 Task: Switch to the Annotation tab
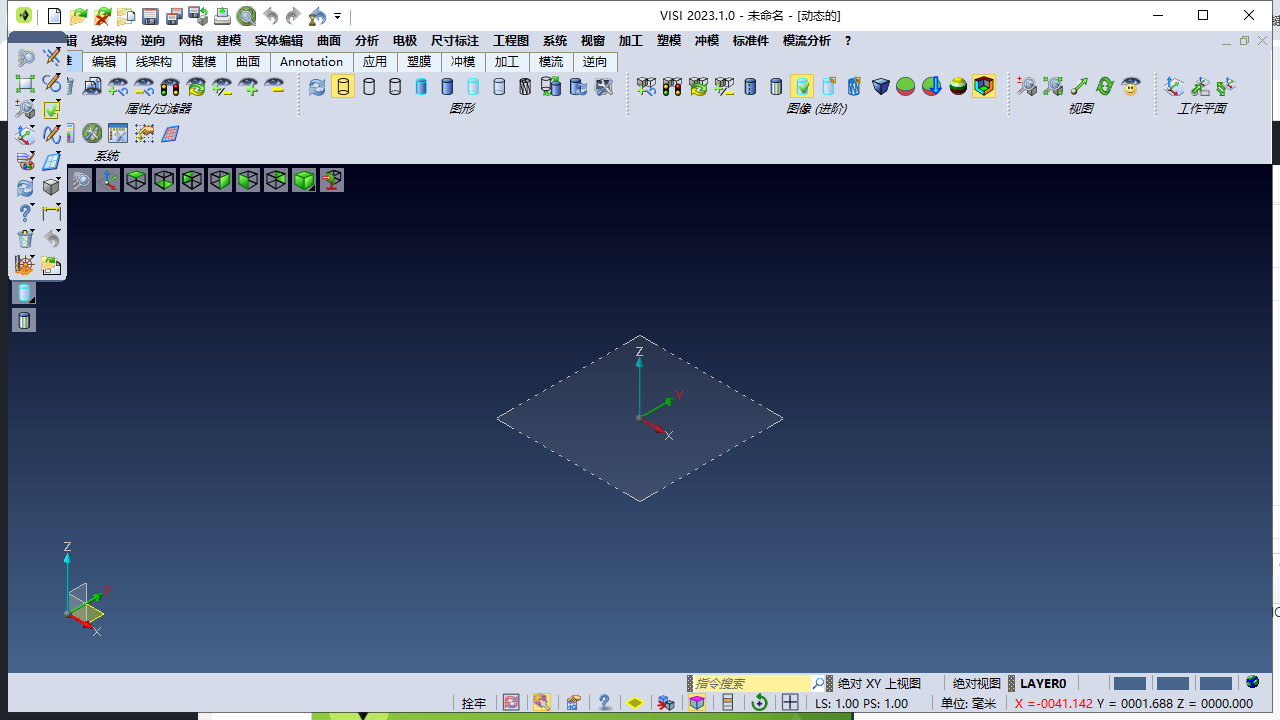click(x=311, y=62)
